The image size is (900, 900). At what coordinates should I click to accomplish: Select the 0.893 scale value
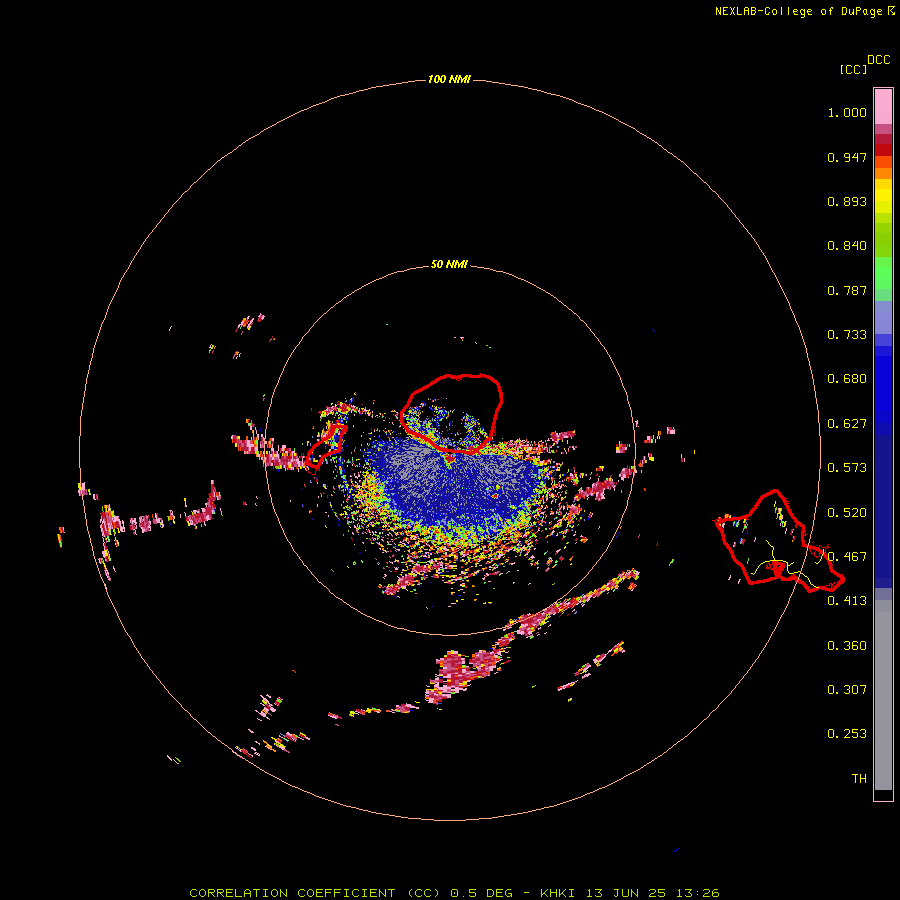(x=847, y=201)
